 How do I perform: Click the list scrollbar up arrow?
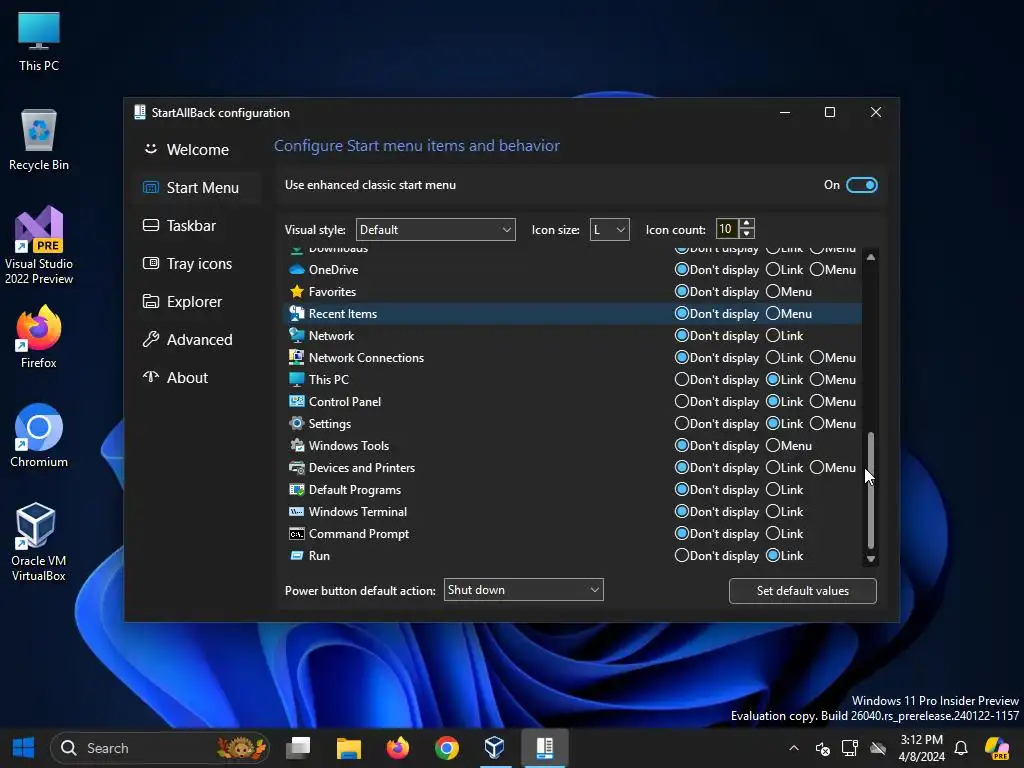click(871, 257)
